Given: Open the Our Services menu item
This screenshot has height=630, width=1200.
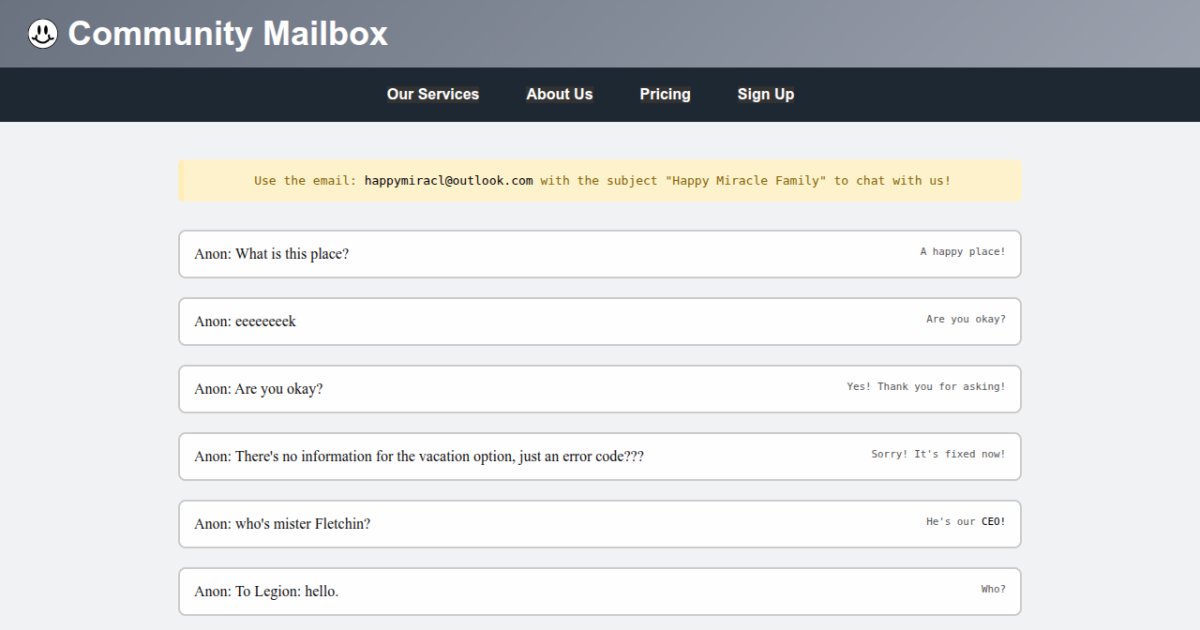Looking at the screenshot, I should (x=433, y=94).
